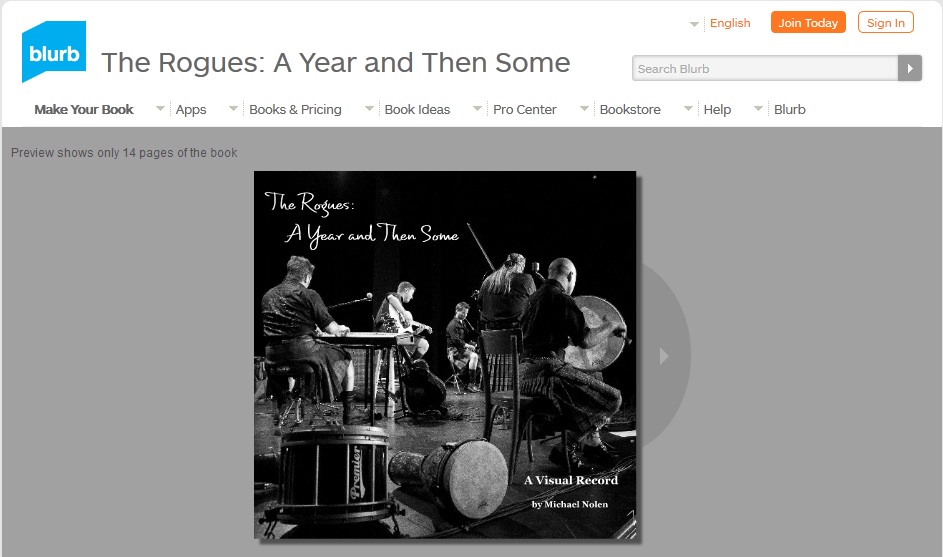The width and height of the screenshot is (943, 557).
Task: Expand the language selector arrow beside English
Action: 694,24
